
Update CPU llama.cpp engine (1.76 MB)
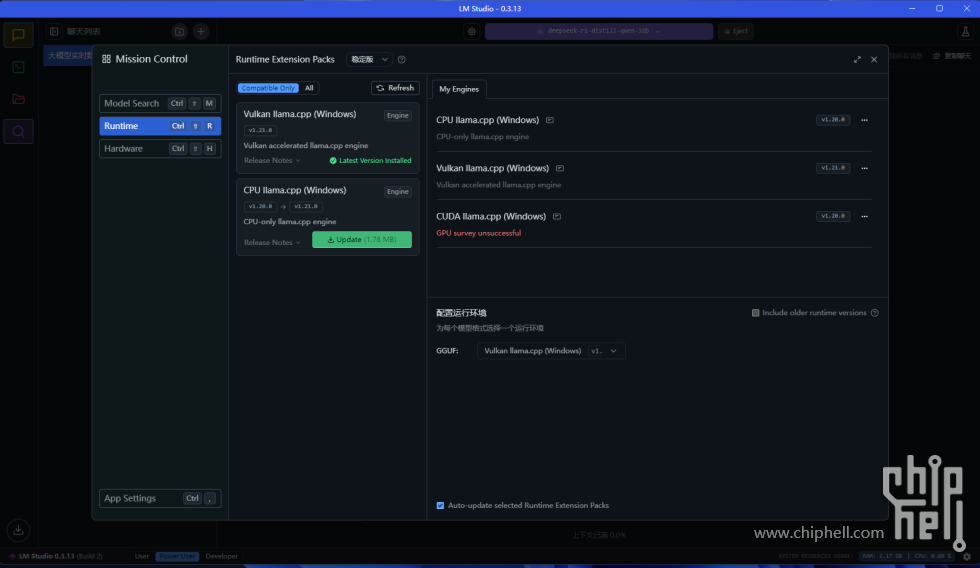(x=362, y=239)
